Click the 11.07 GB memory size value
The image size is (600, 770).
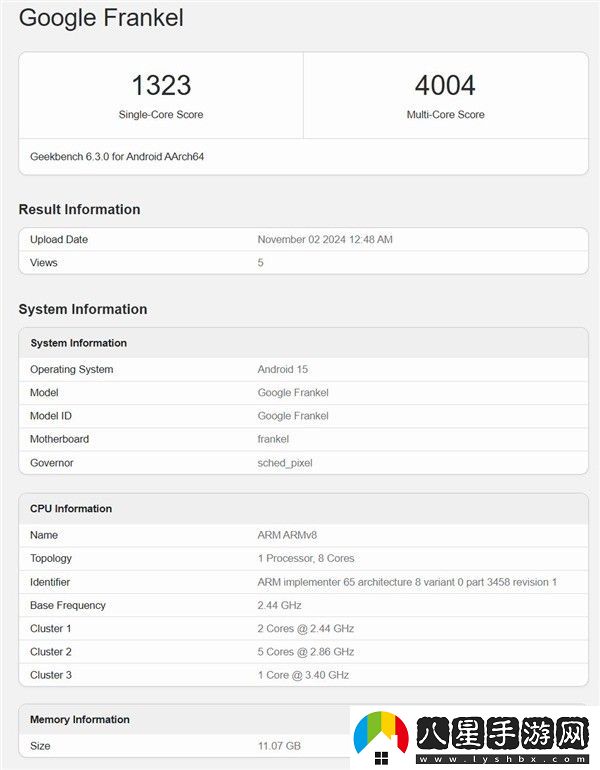(x=279, y=746)
